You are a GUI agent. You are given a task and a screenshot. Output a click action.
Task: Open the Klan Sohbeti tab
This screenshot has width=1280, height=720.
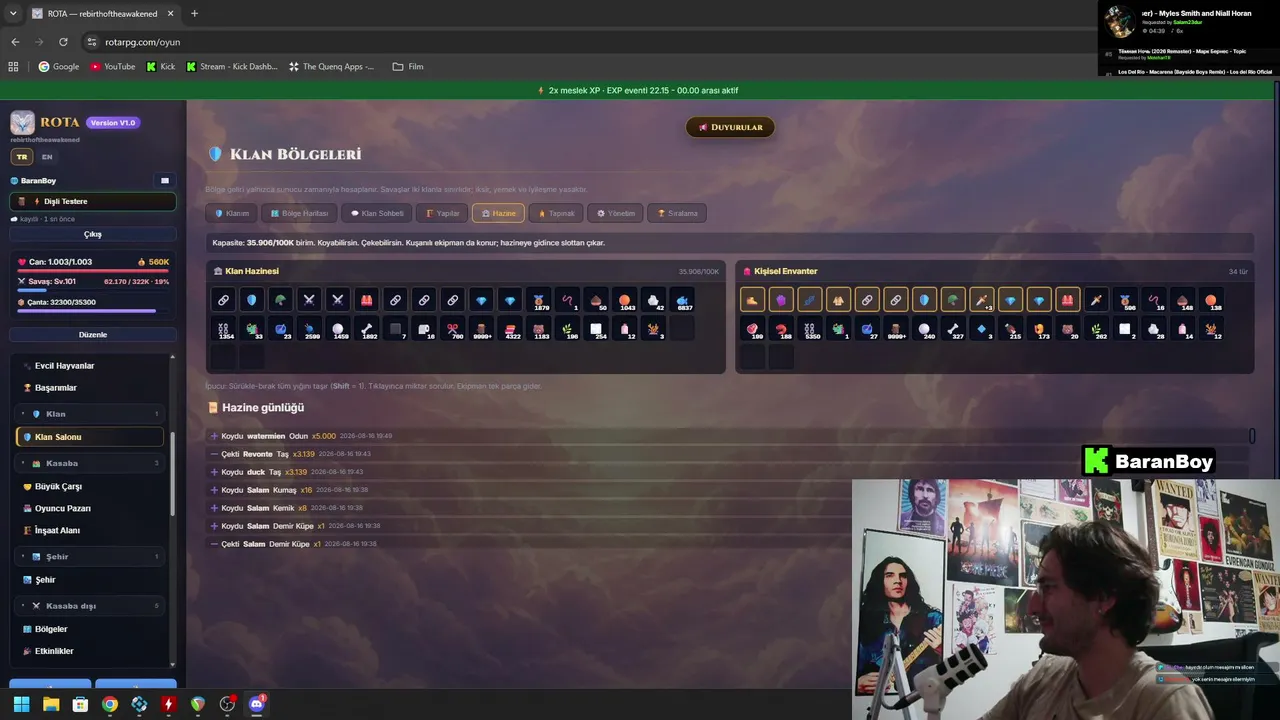pos(377,213)
